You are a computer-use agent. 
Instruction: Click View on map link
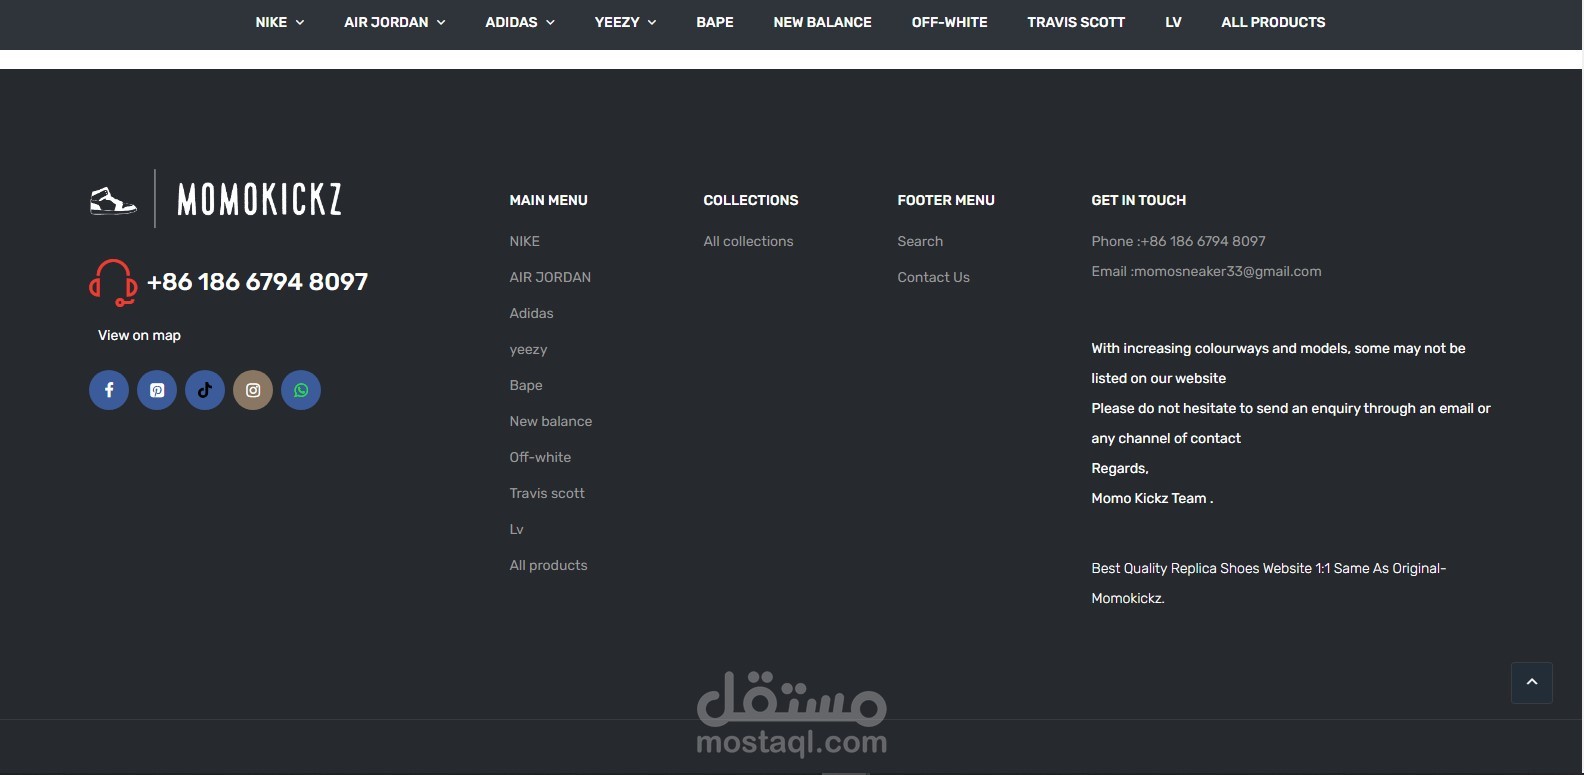[139, 335]
